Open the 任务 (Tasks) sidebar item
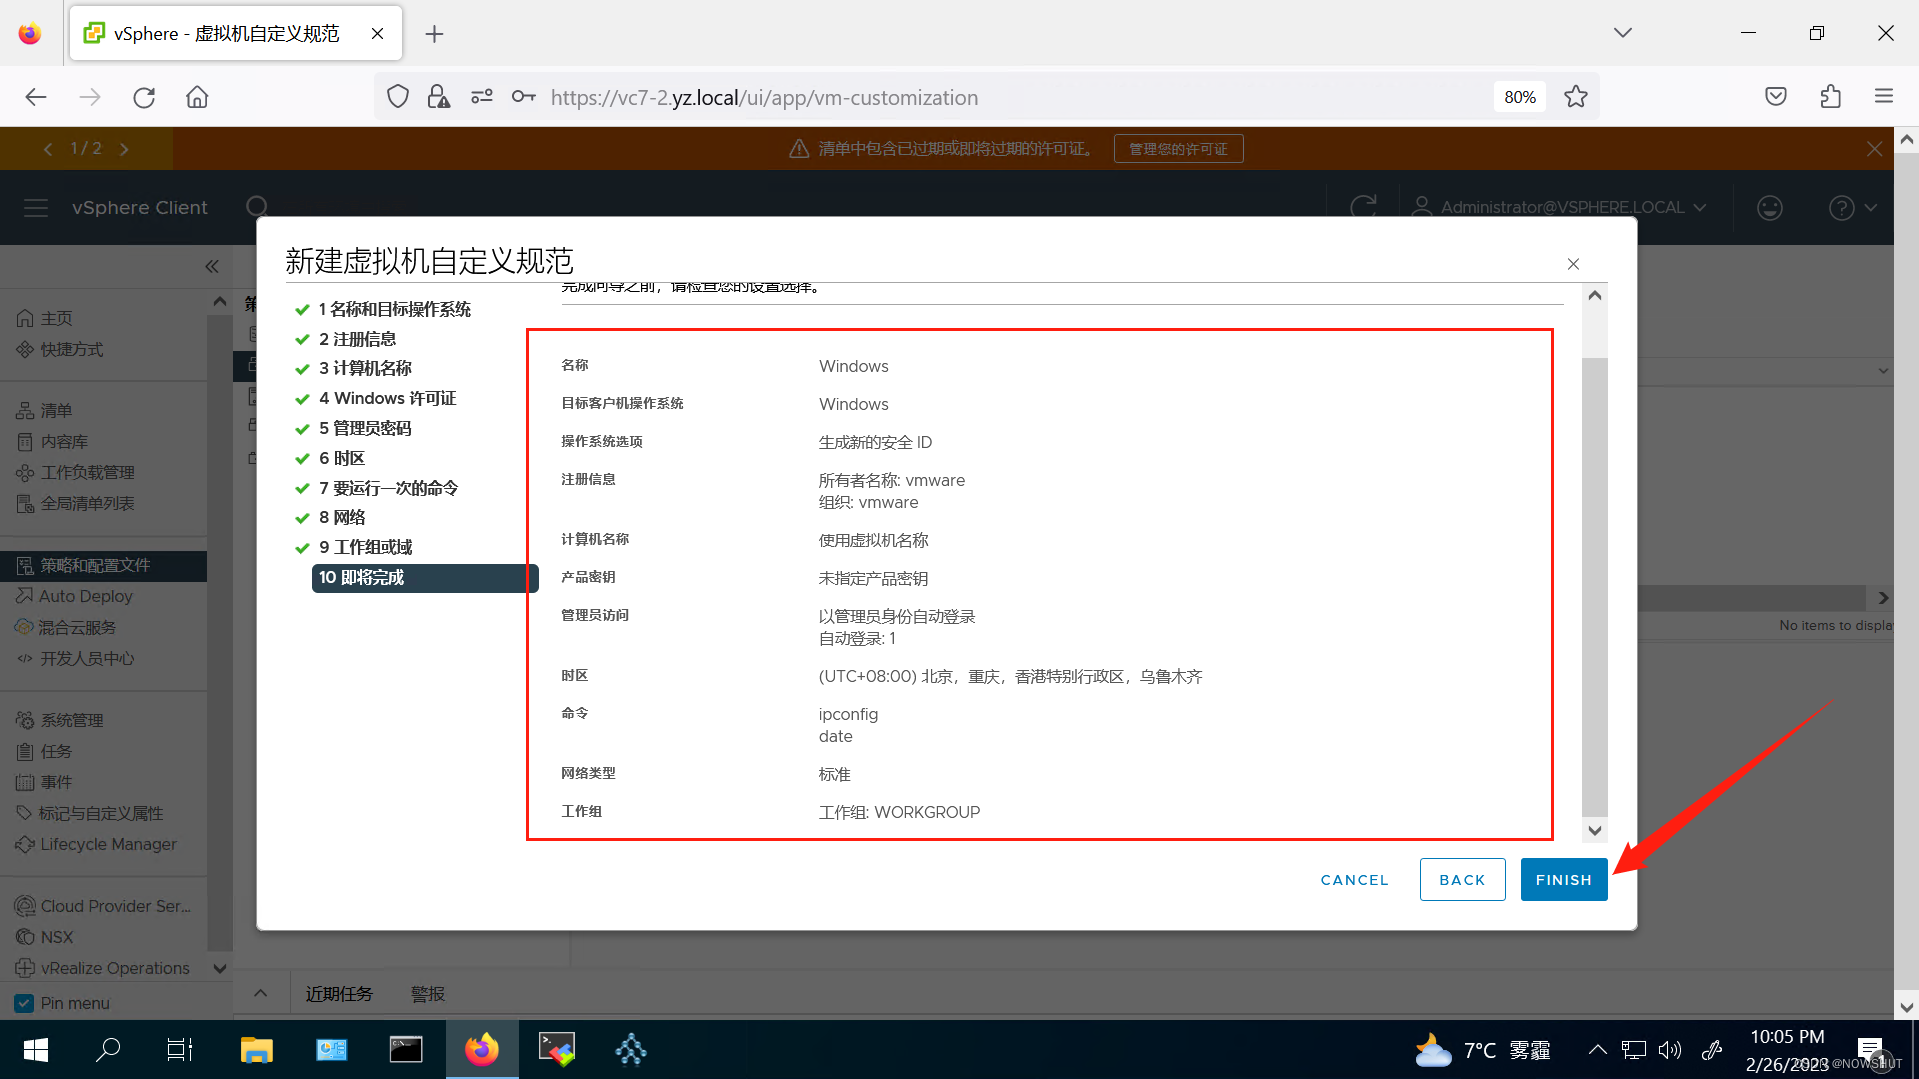 point(55,750)
